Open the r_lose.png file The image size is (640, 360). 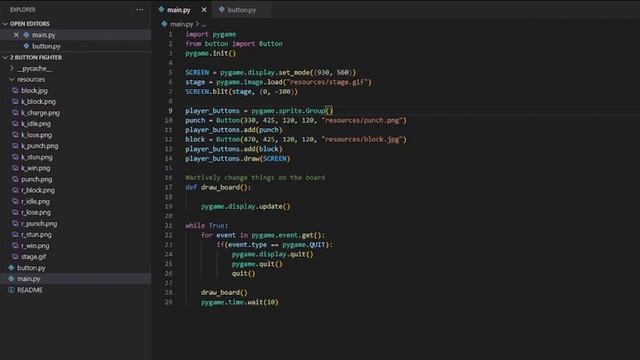[x=36, y=212]
